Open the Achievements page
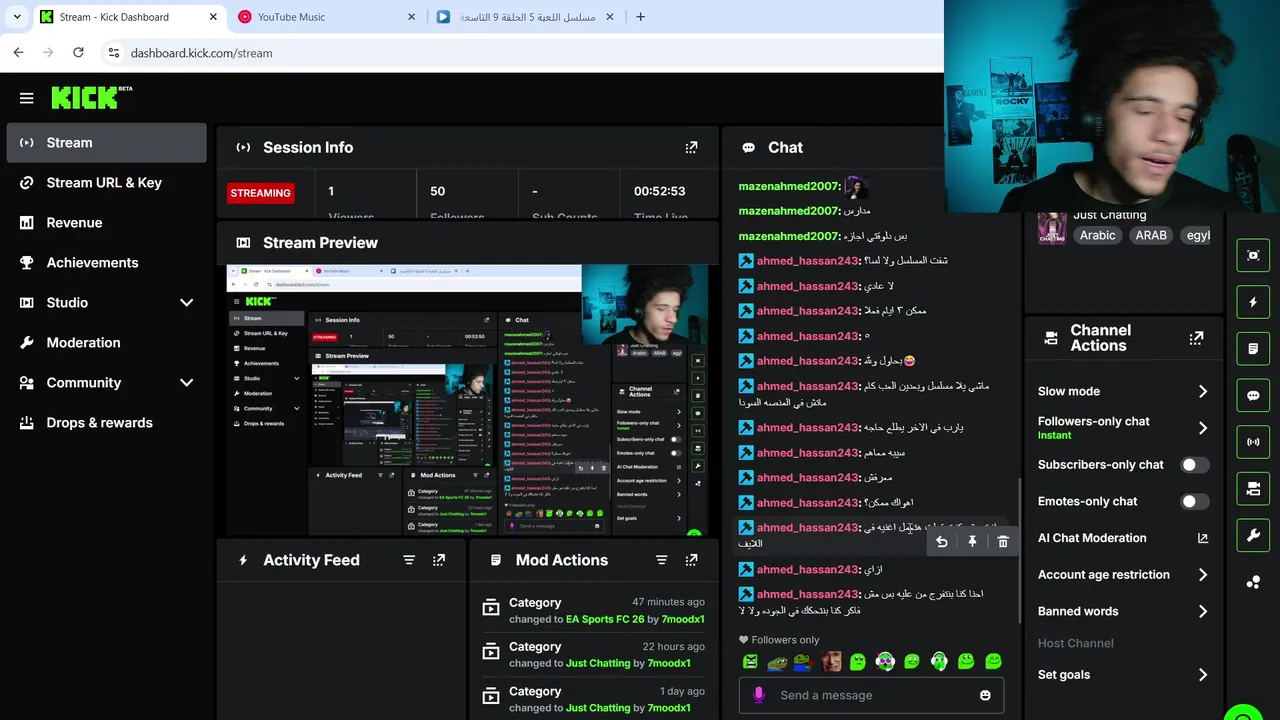1280x720 pixels. (106, 262)
